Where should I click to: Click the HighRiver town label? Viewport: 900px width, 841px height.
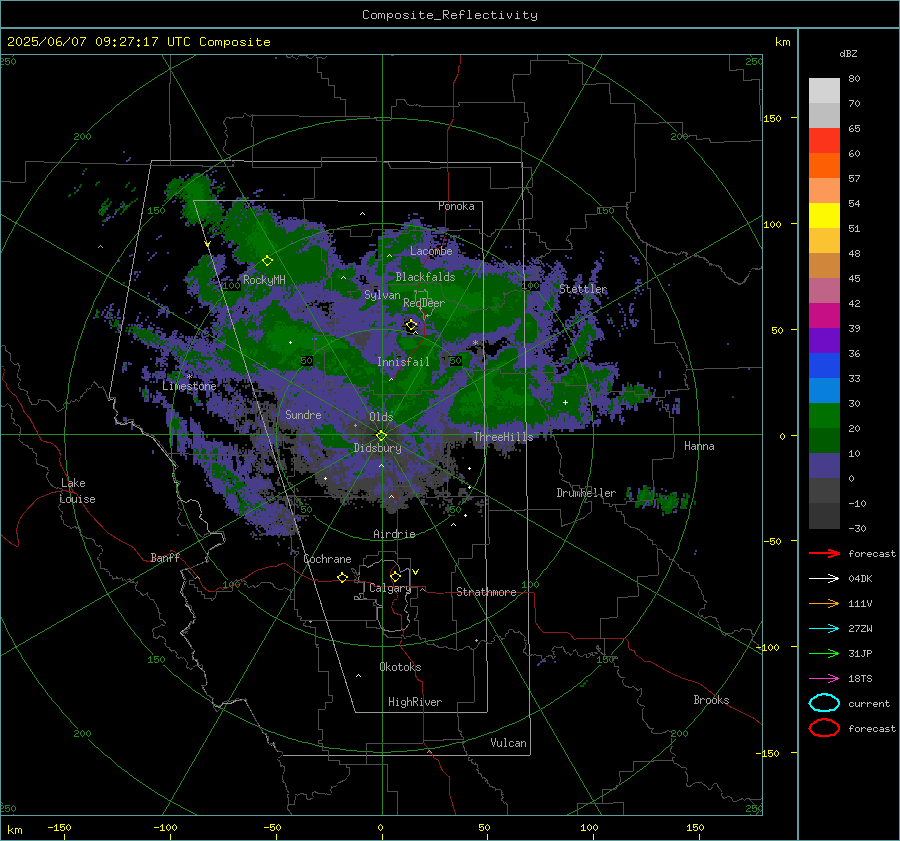(x=415, y=702)
